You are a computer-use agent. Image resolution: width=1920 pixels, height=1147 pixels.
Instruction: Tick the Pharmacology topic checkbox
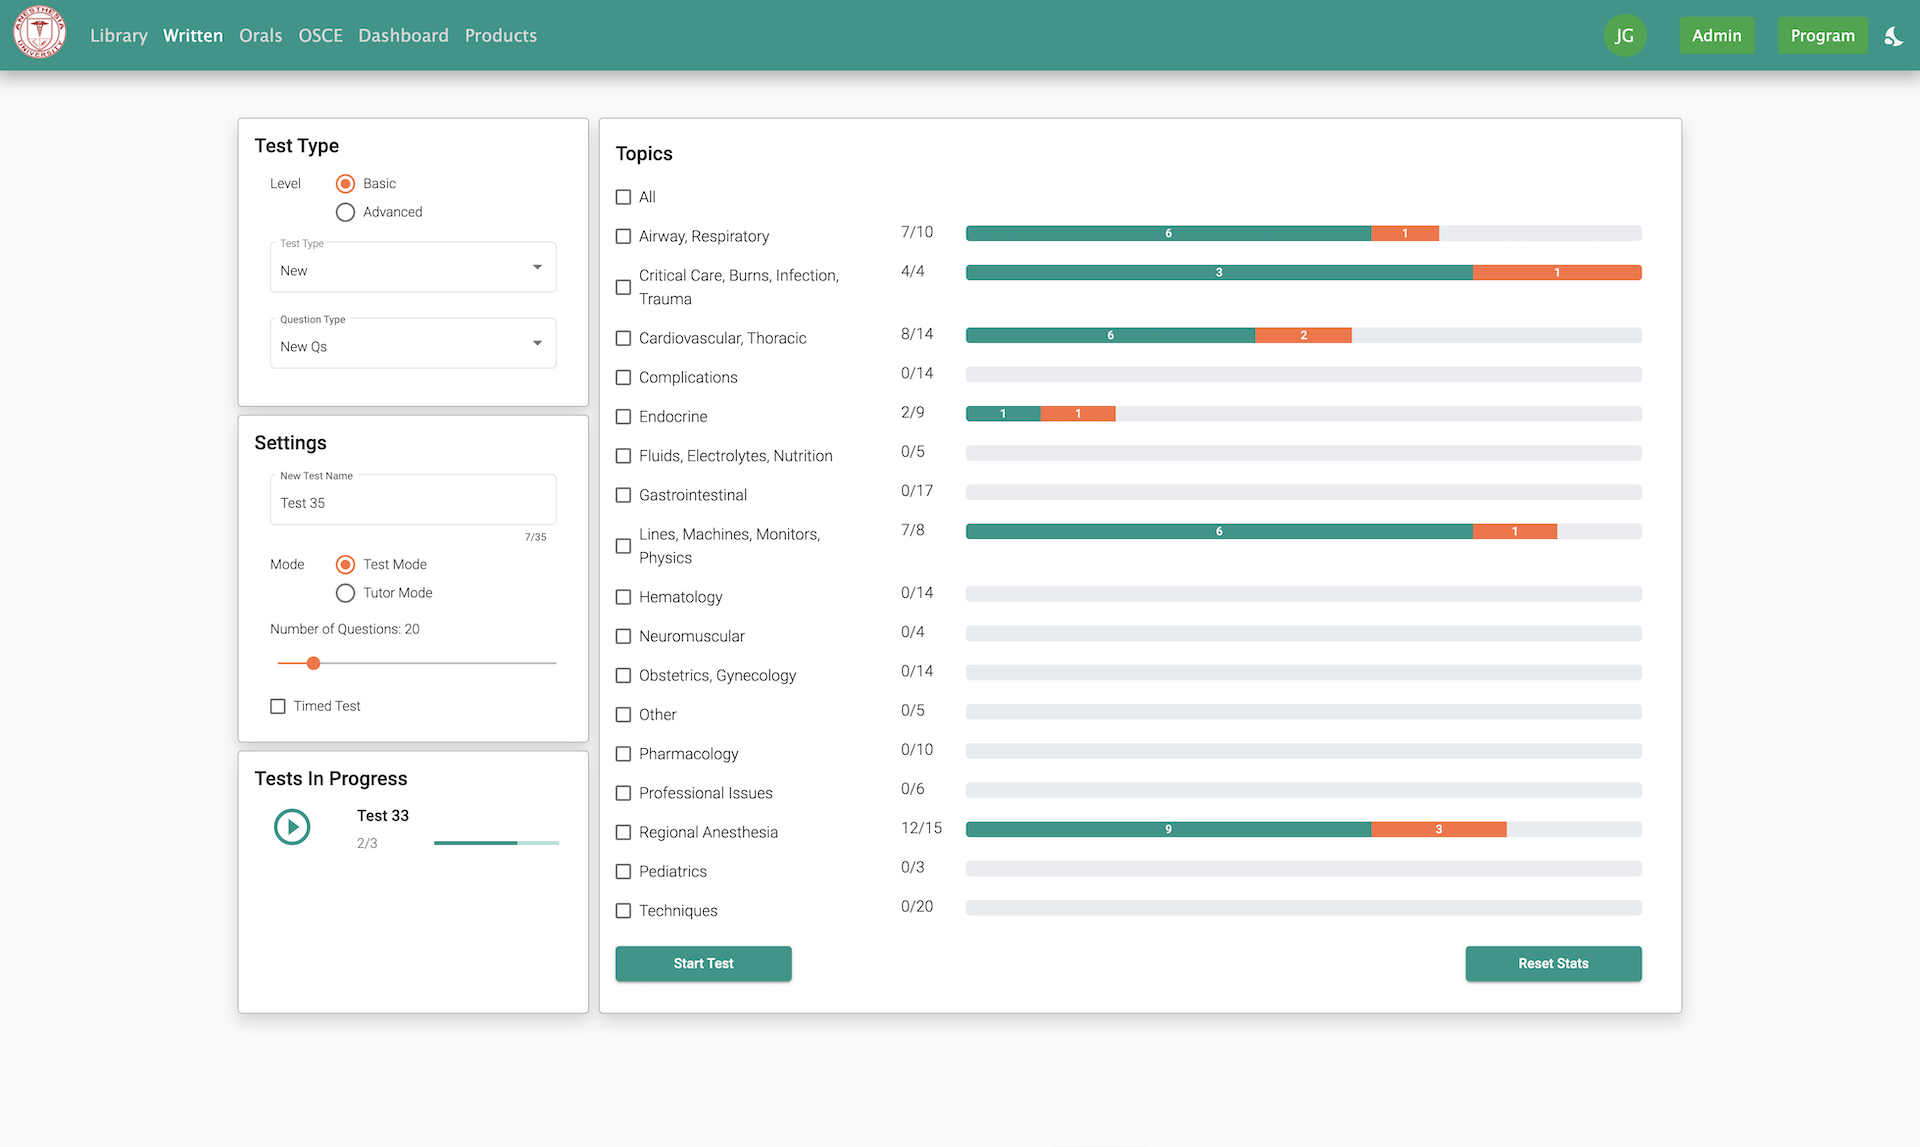click(x=623, y=754)
